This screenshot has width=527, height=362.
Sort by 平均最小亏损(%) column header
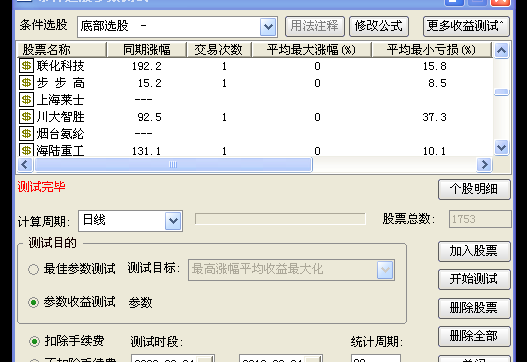(x=432, y=50)
